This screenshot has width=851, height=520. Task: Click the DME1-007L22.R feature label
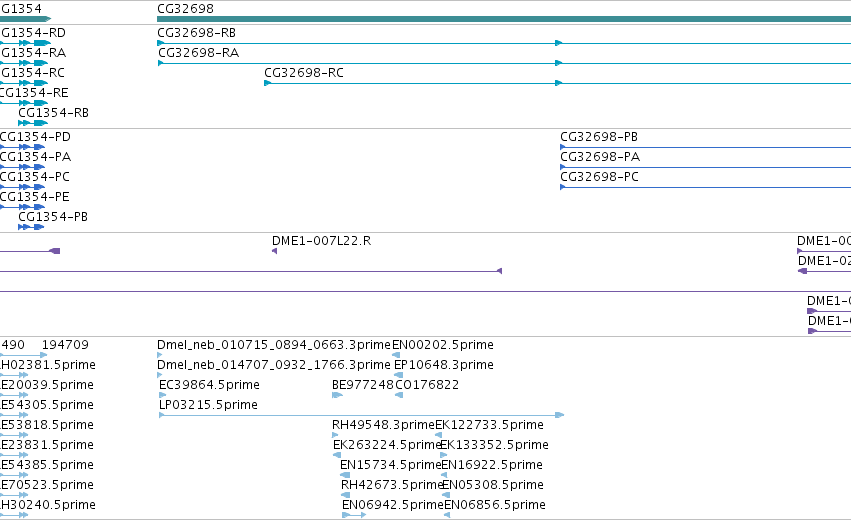click(321, 241)
